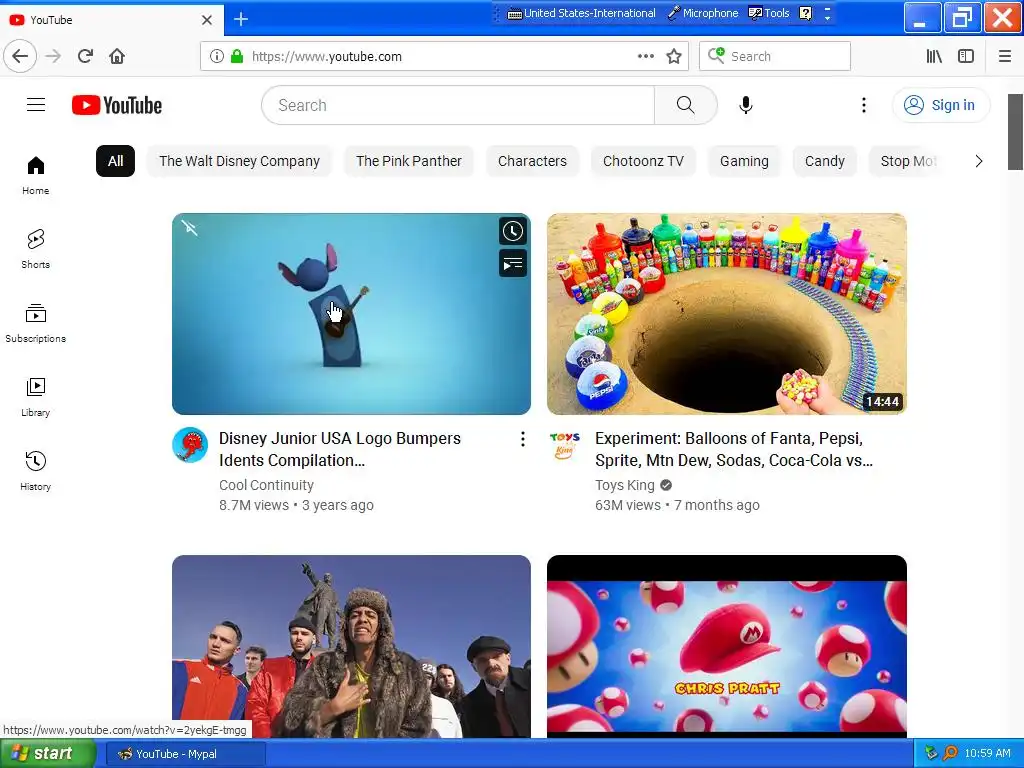
Task: Open Subscriptions in the sidebar
Action: point(35,323)
